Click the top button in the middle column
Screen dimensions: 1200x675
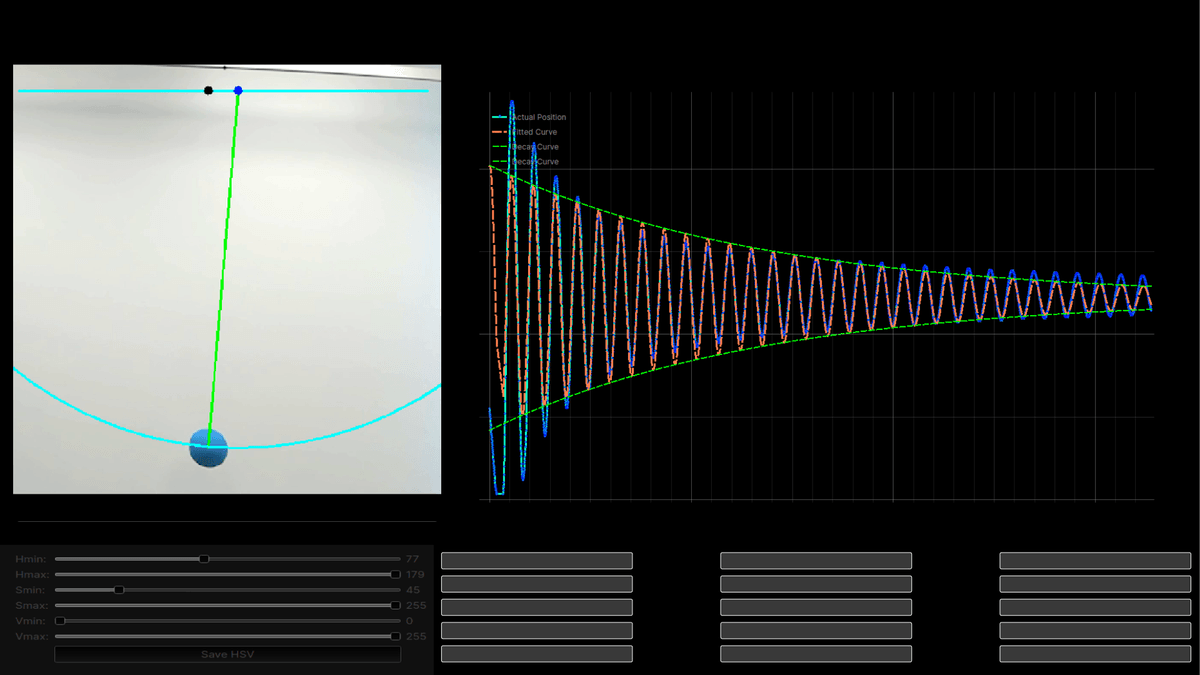[x=815, y=561]
